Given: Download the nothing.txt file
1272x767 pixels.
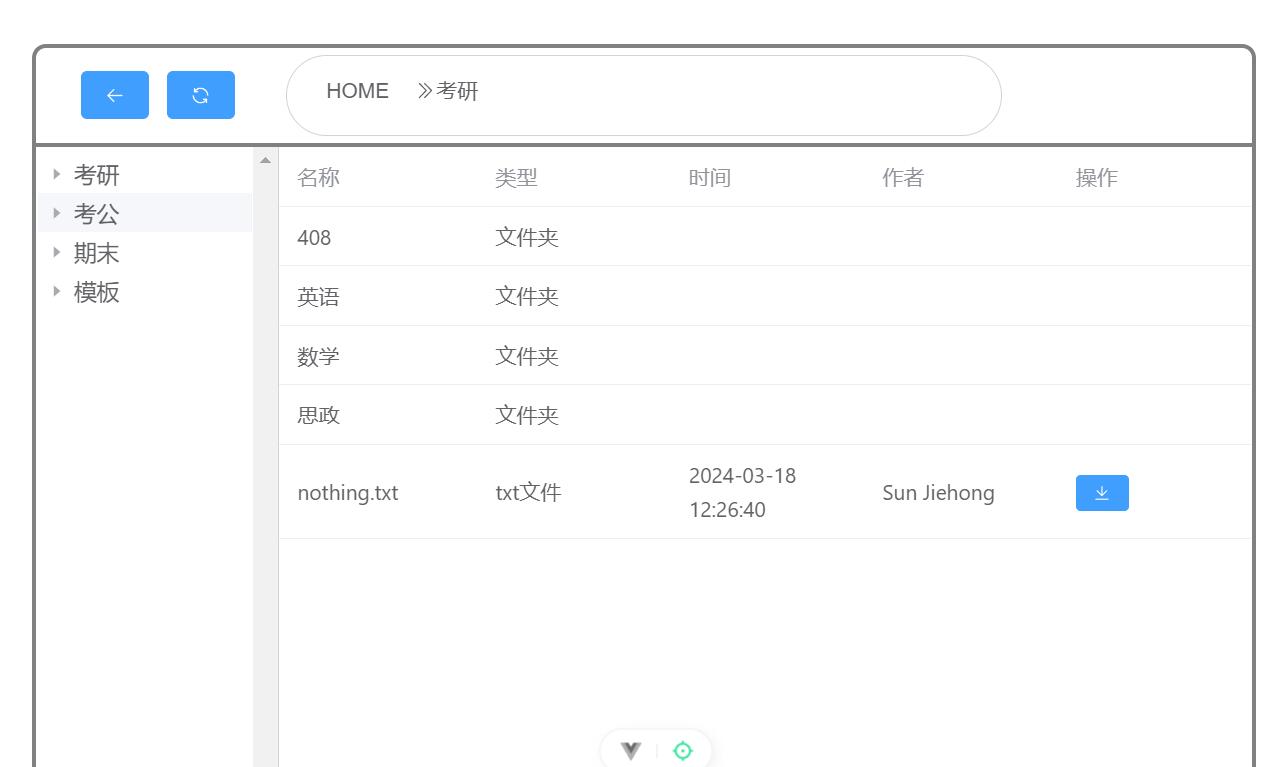Looking at the screenshot, I should click(1102, 493).
